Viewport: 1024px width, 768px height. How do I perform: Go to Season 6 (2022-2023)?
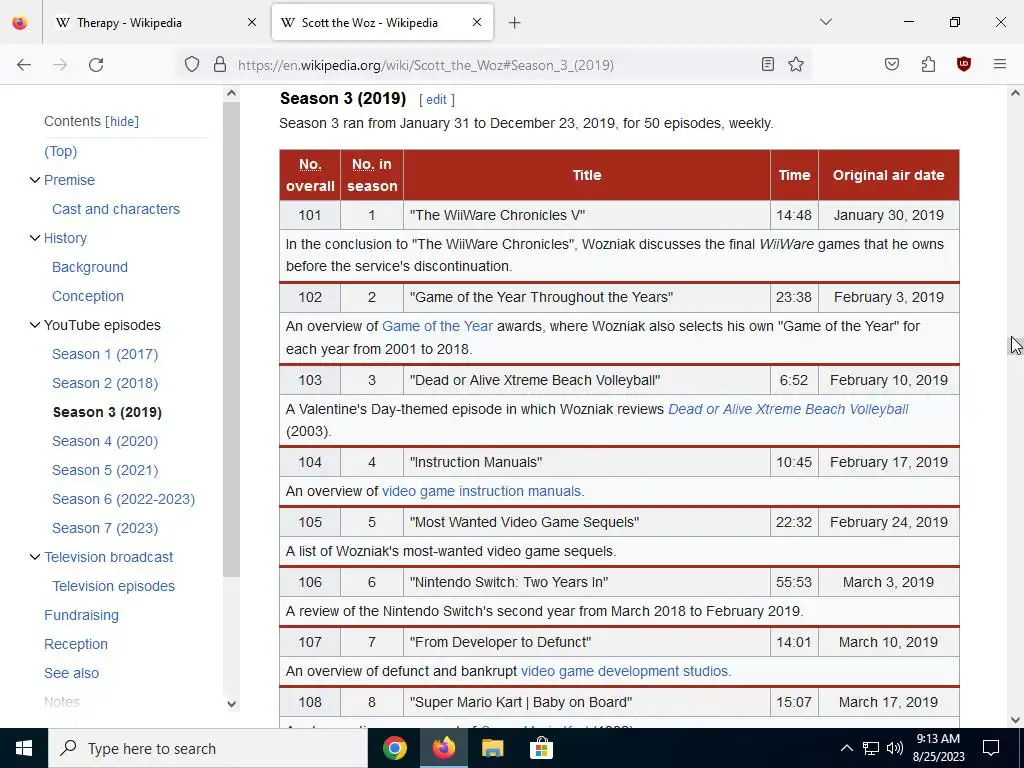123,499
